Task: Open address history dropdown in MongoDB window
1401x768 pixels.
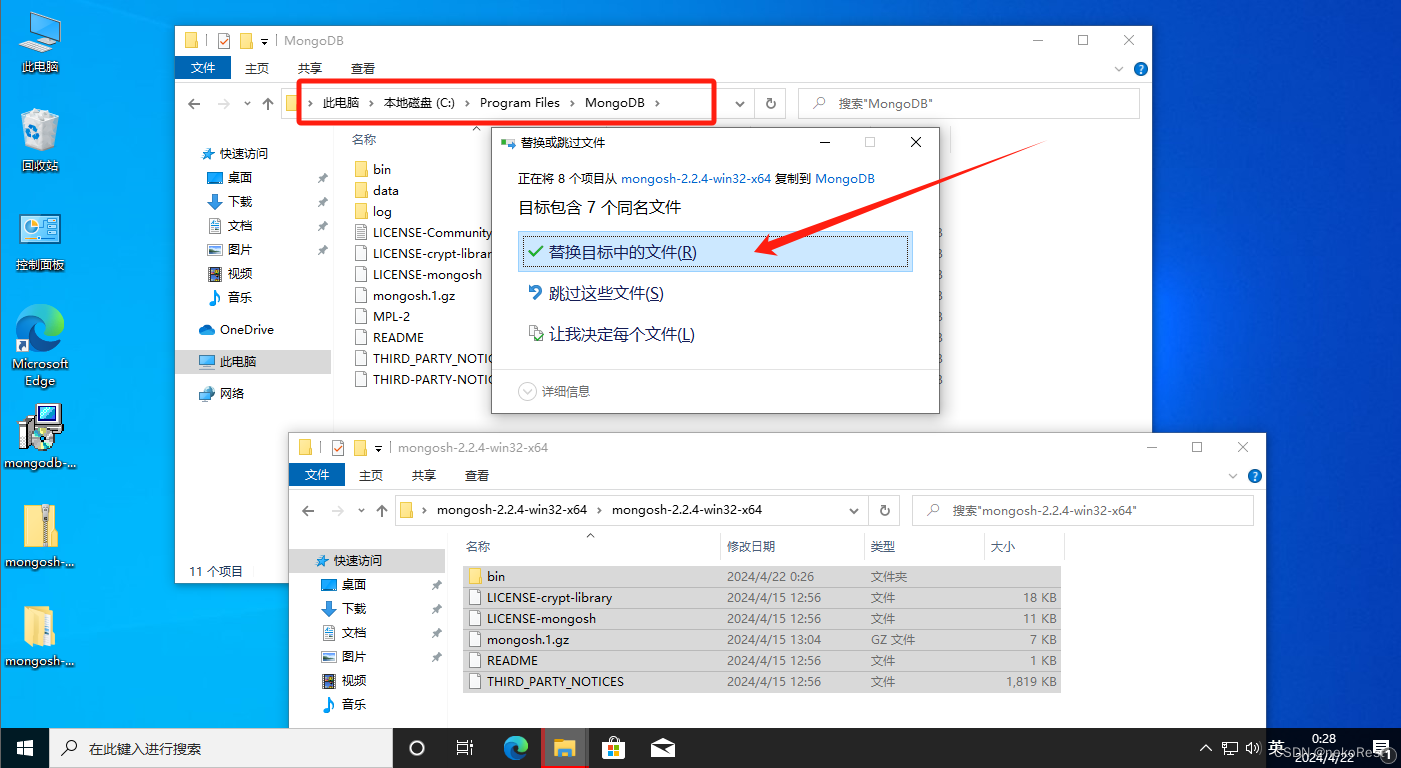Action: pos(740,103)
